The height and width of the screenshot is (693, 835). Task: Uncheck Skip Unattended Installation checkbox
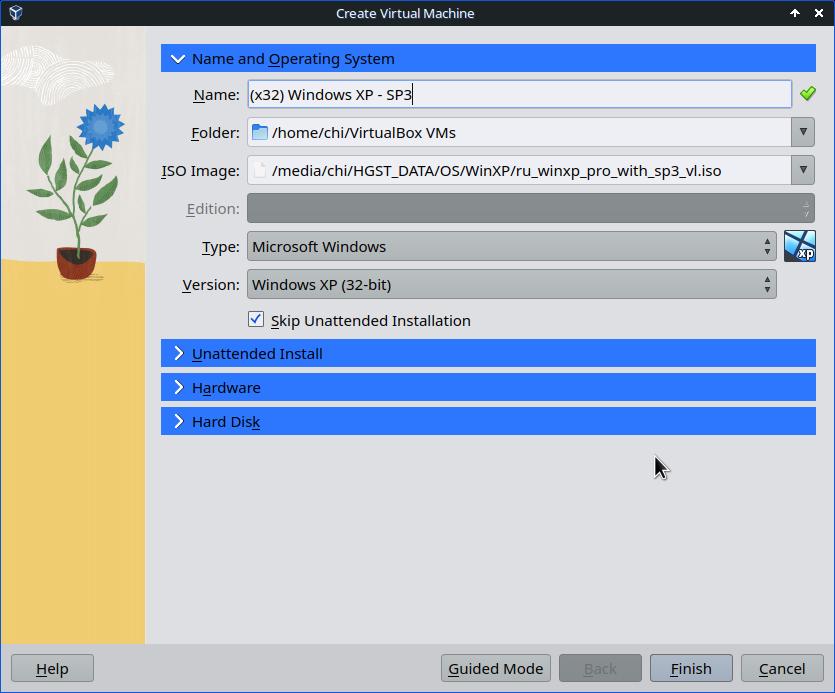pos(256,320)
